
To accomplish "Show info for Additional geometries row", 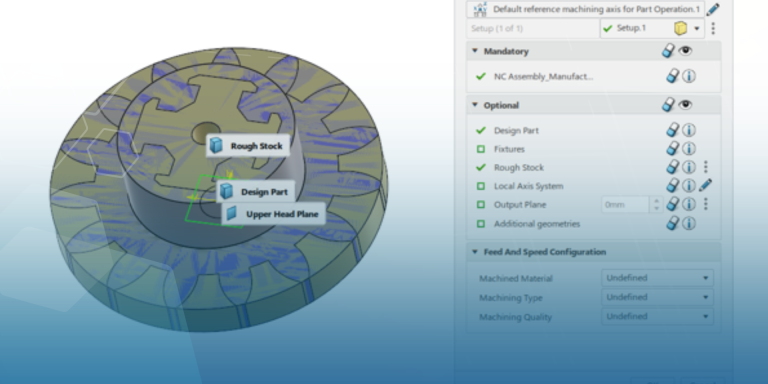I will point(689,224).
